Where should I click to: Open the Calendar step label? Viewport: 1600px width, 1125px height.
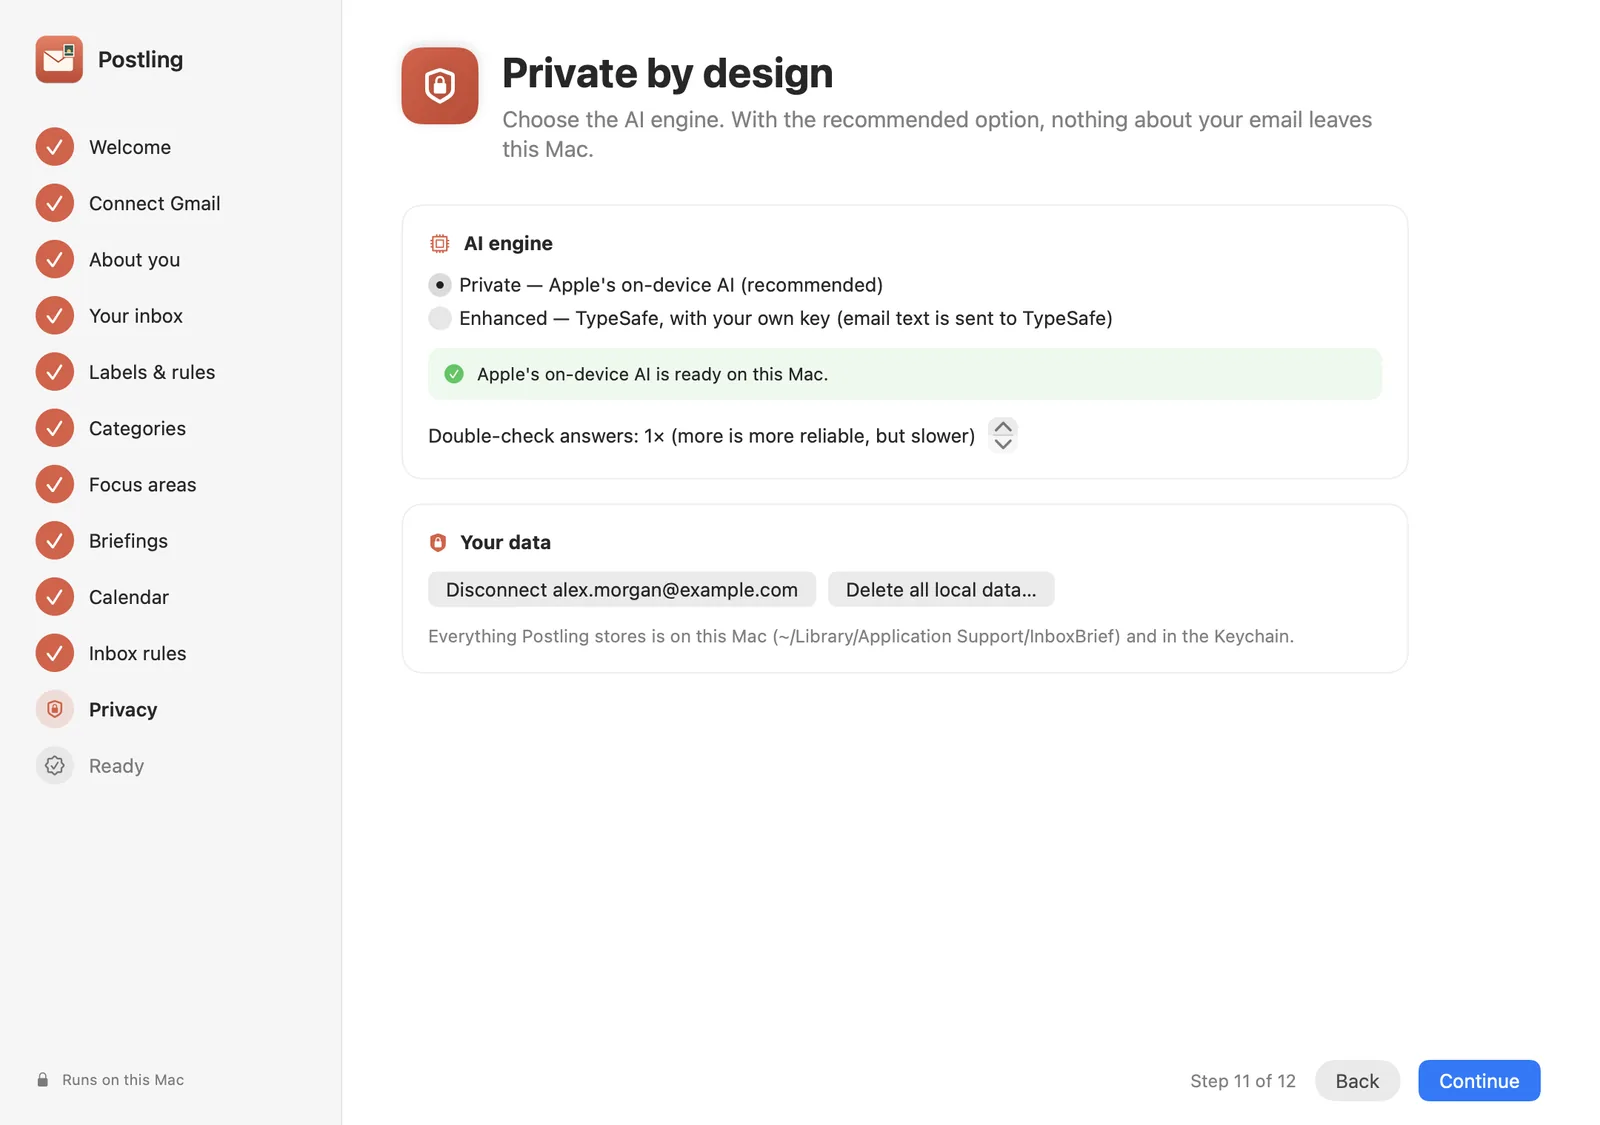click(129, 597)
